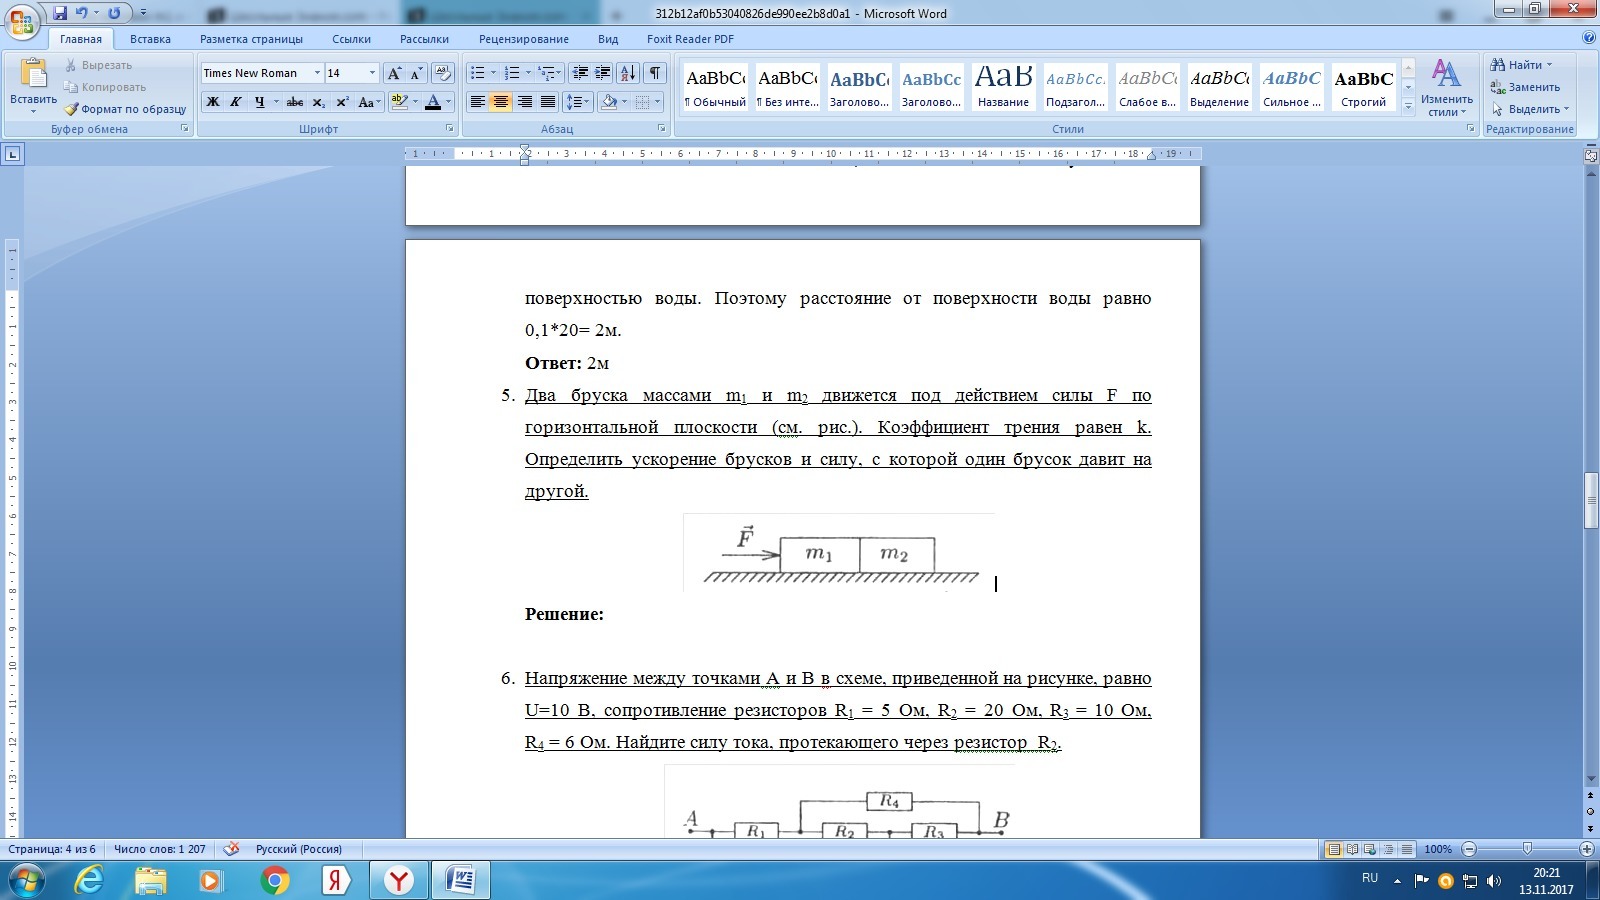Click the volume icon in system tray
Viewport: 1600px width, 900px height.
pyautogui.click(x=1494, y=881)
